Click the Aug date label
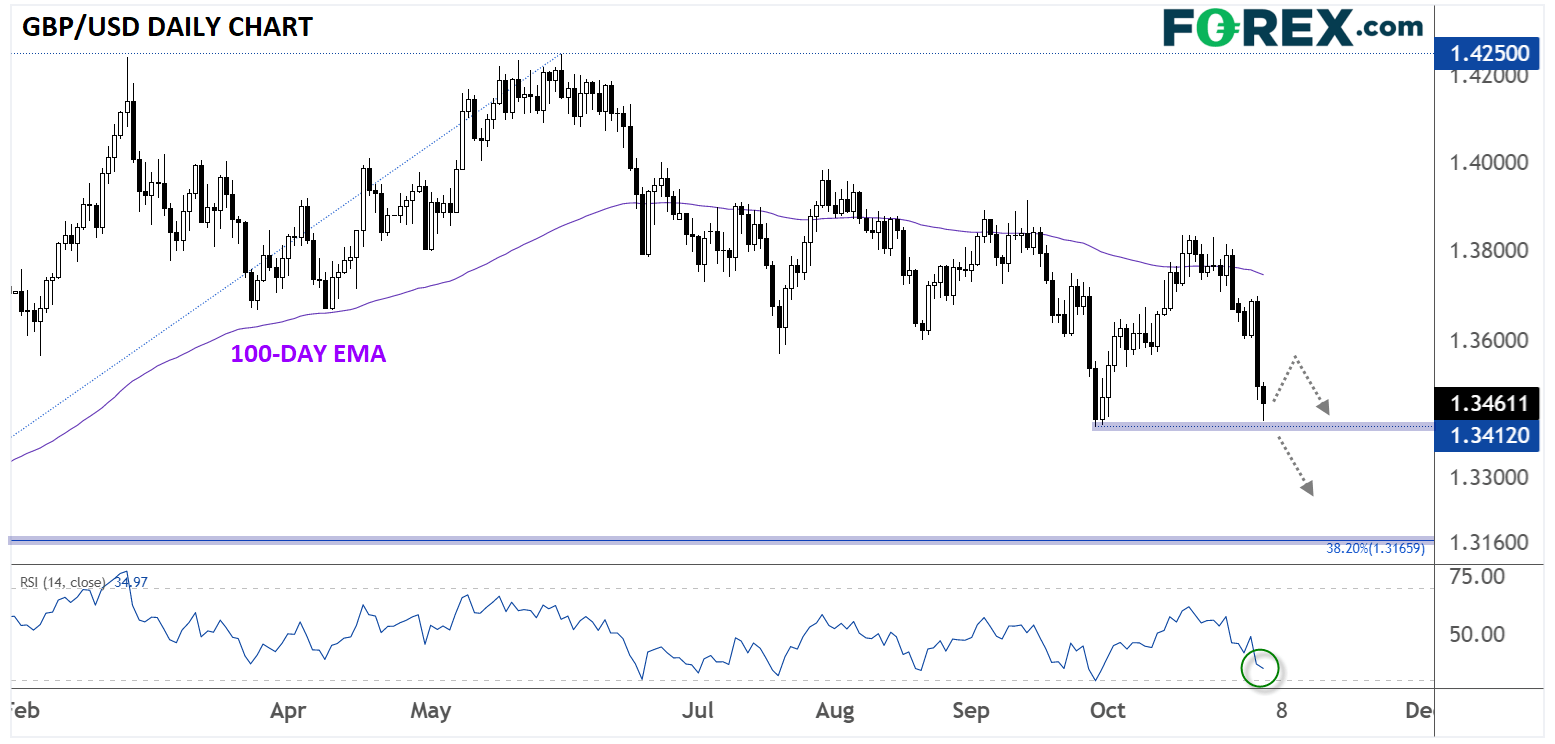Screen dimensions: 1555x744 [x=834, y=712]
